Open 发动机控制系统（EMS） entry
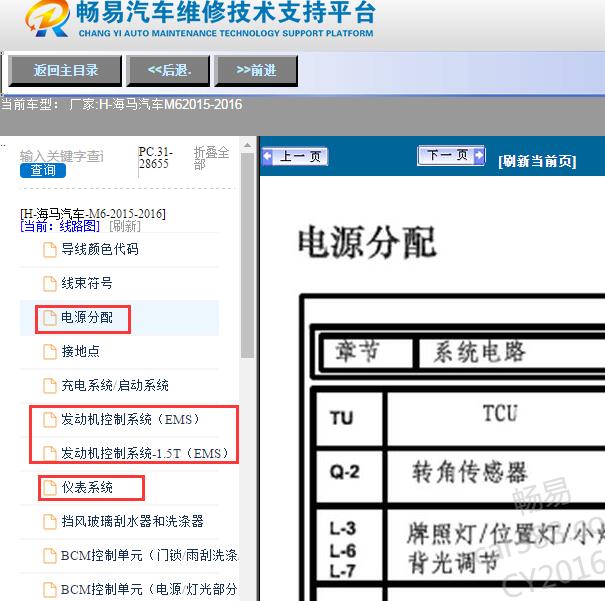This screenshot has height=601, width=605. point(130,419)
